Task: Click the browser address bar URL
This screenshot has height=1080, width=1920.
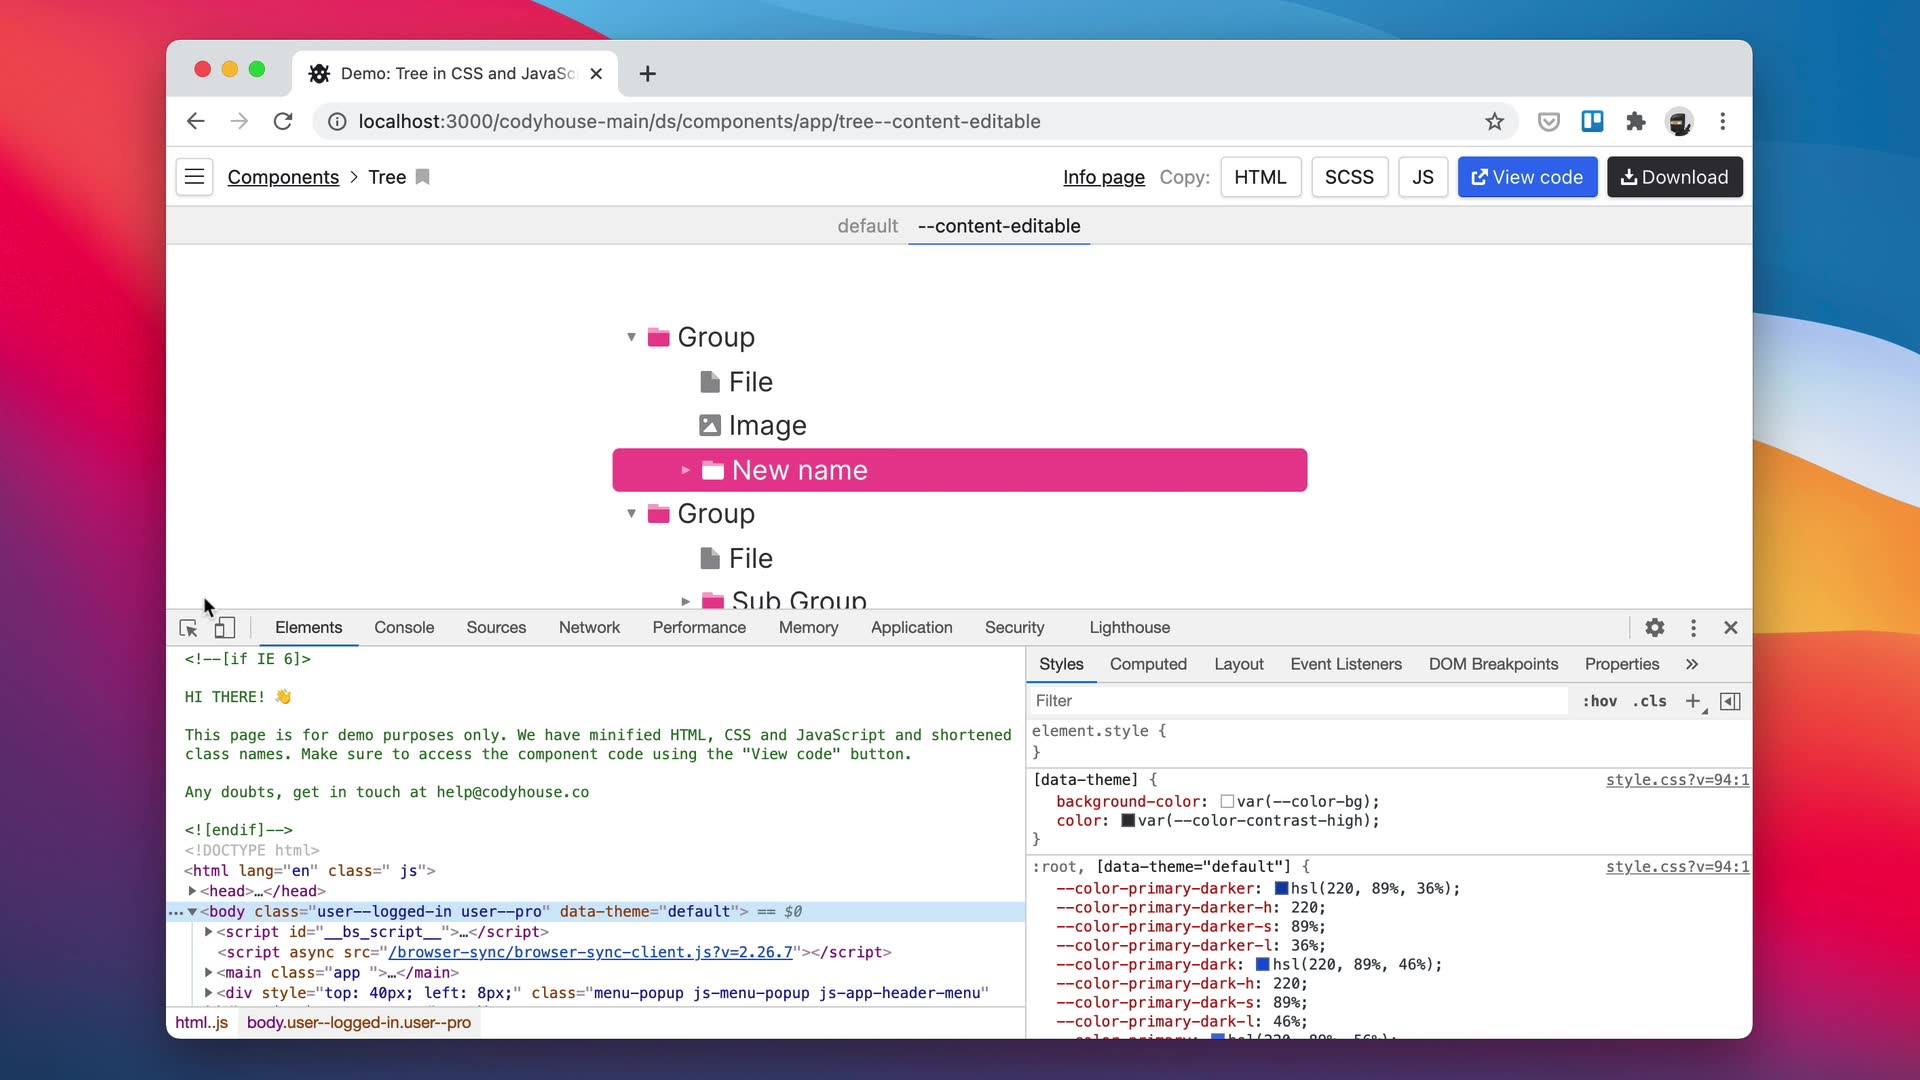Action: [699, 121]
